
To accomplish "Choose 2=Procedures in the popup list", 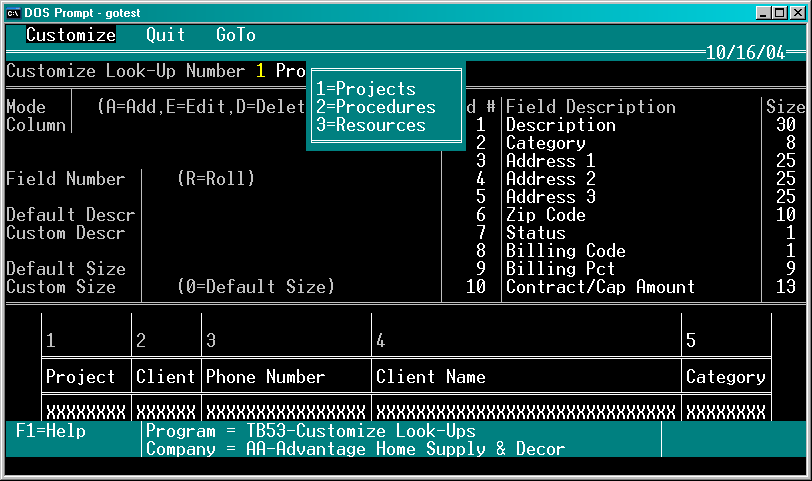I will [x=376, y=107].
